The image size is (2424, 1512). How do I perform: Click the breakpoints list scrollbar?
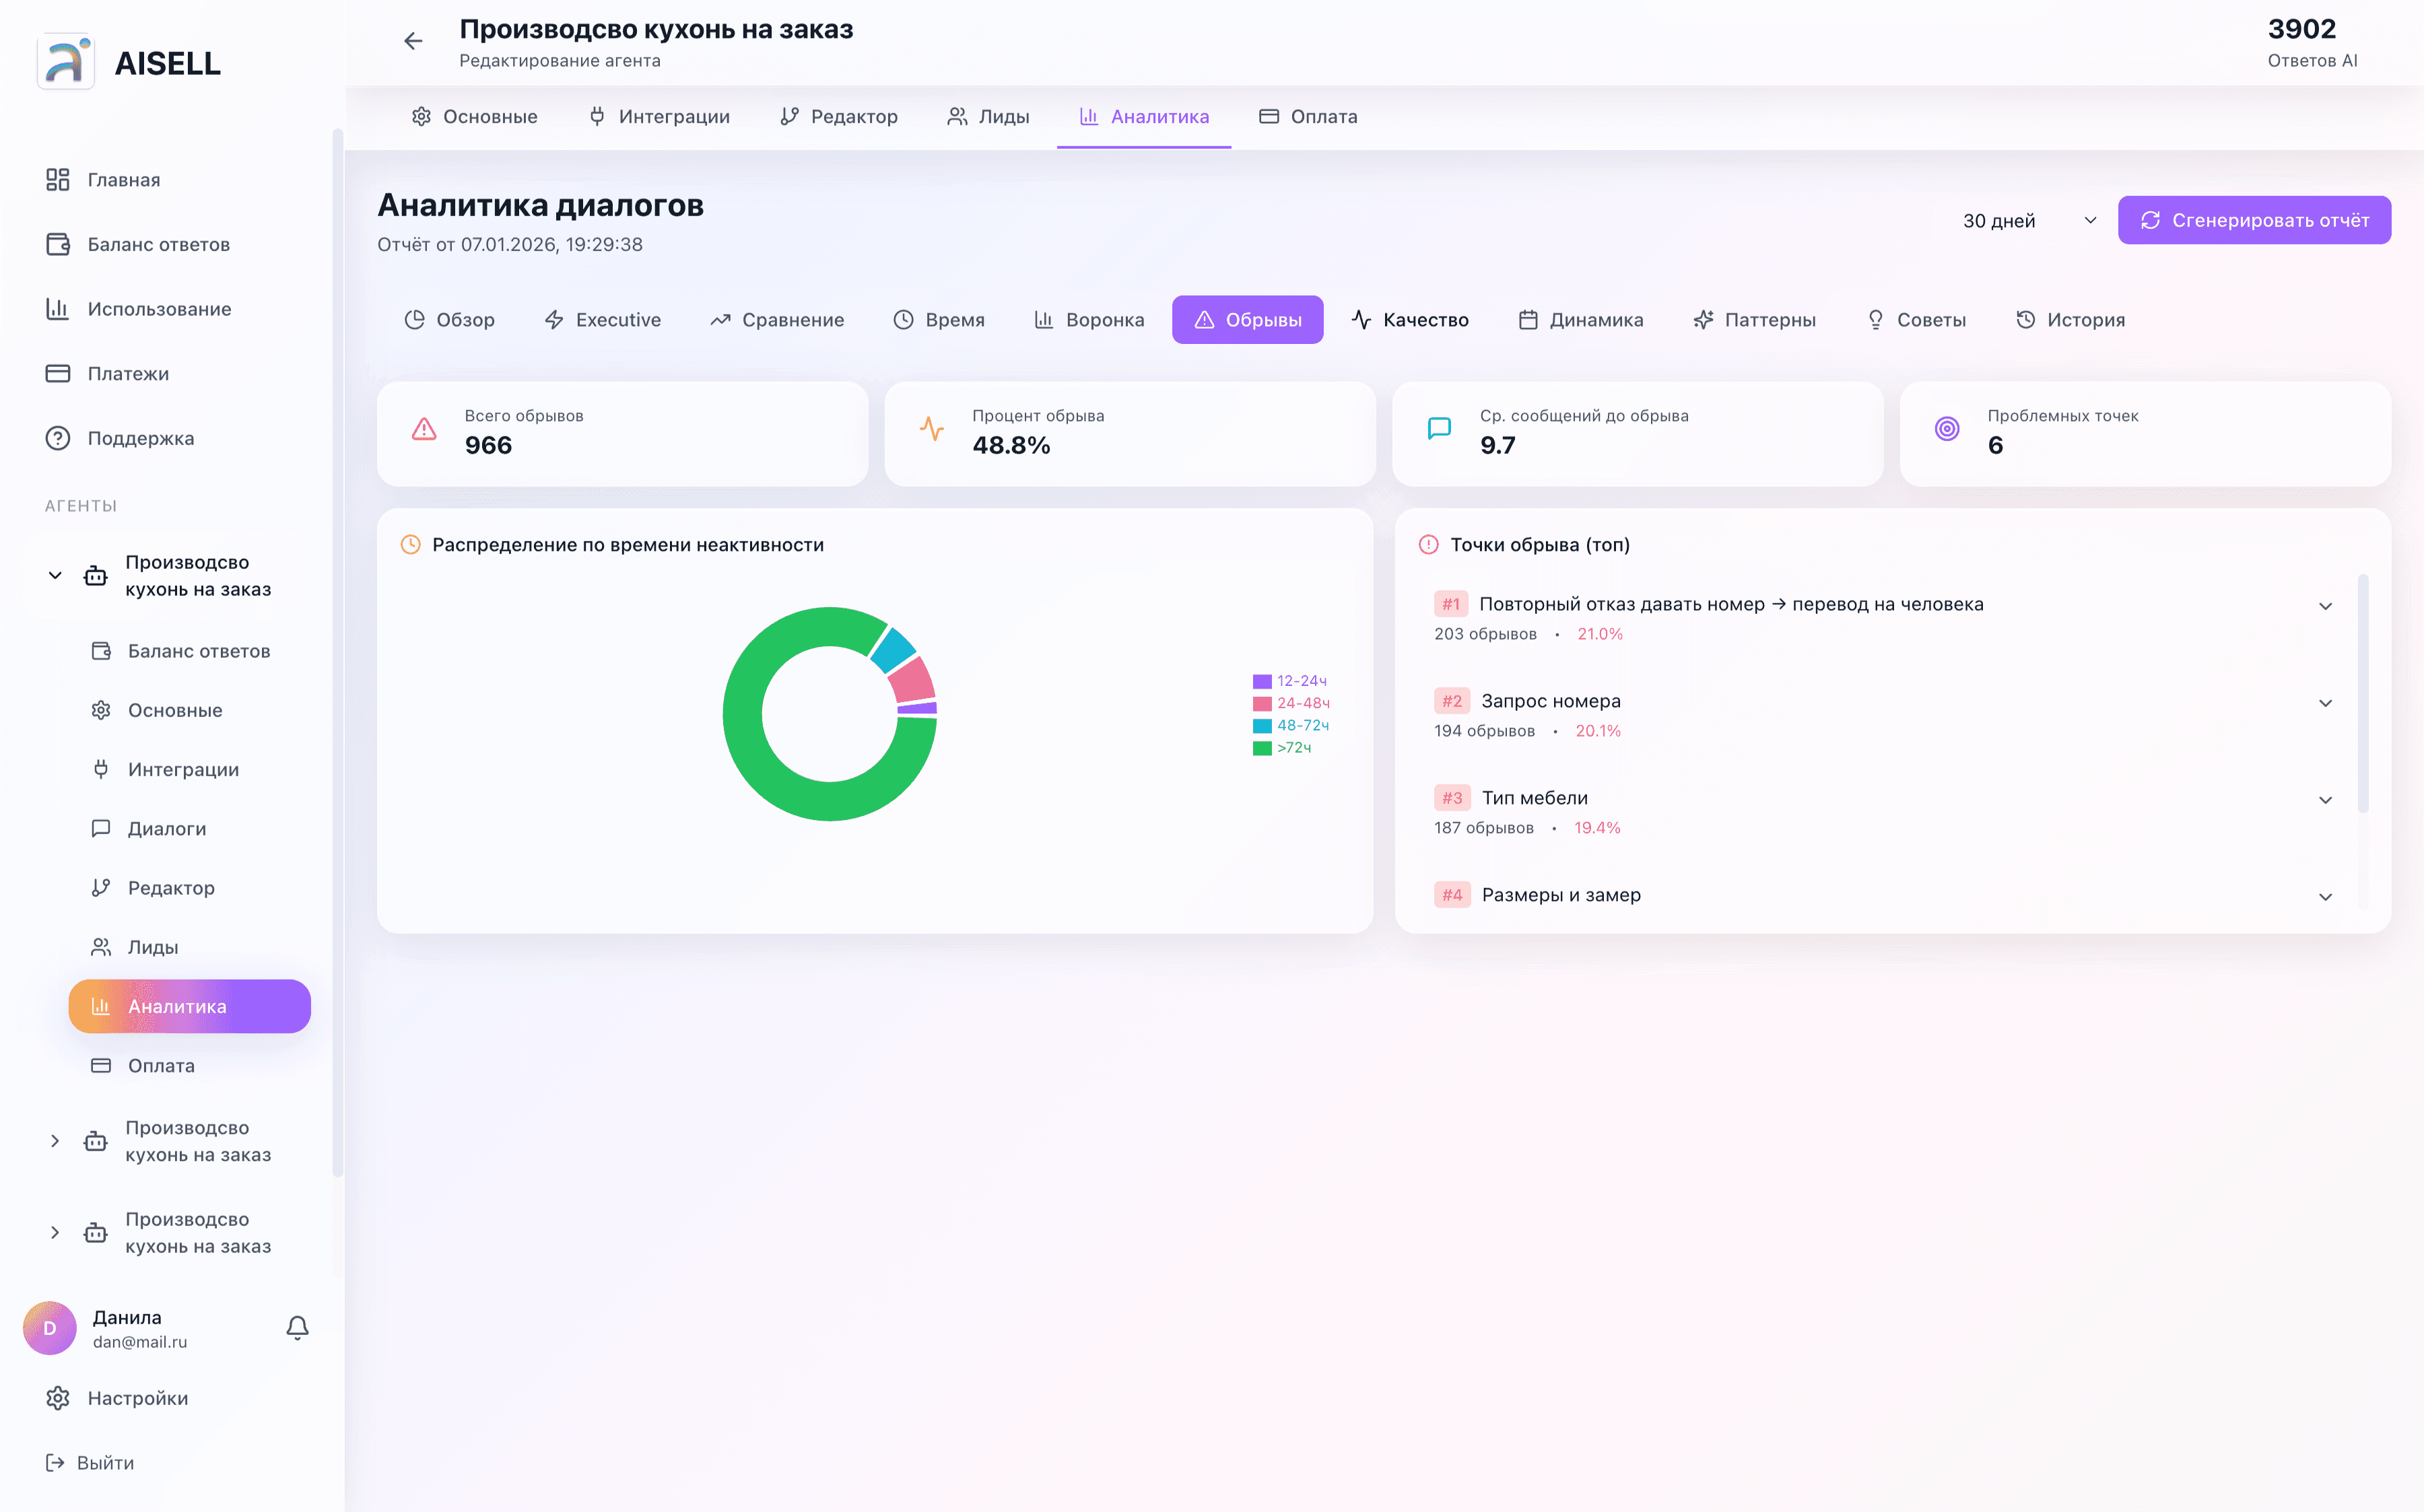click(x=2363, y=693)
